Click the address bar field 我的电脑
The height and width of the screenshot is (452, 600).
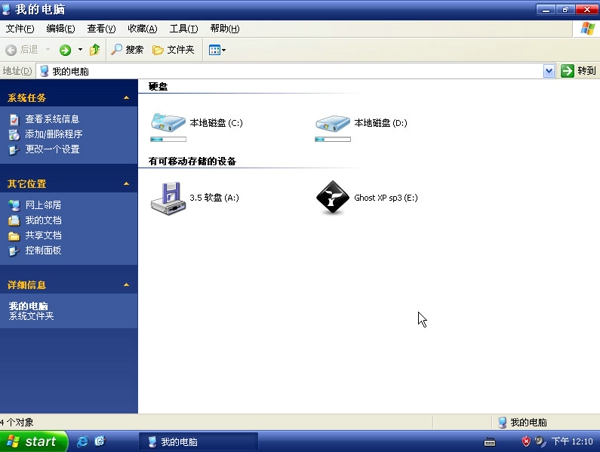(x=290, y=71)
